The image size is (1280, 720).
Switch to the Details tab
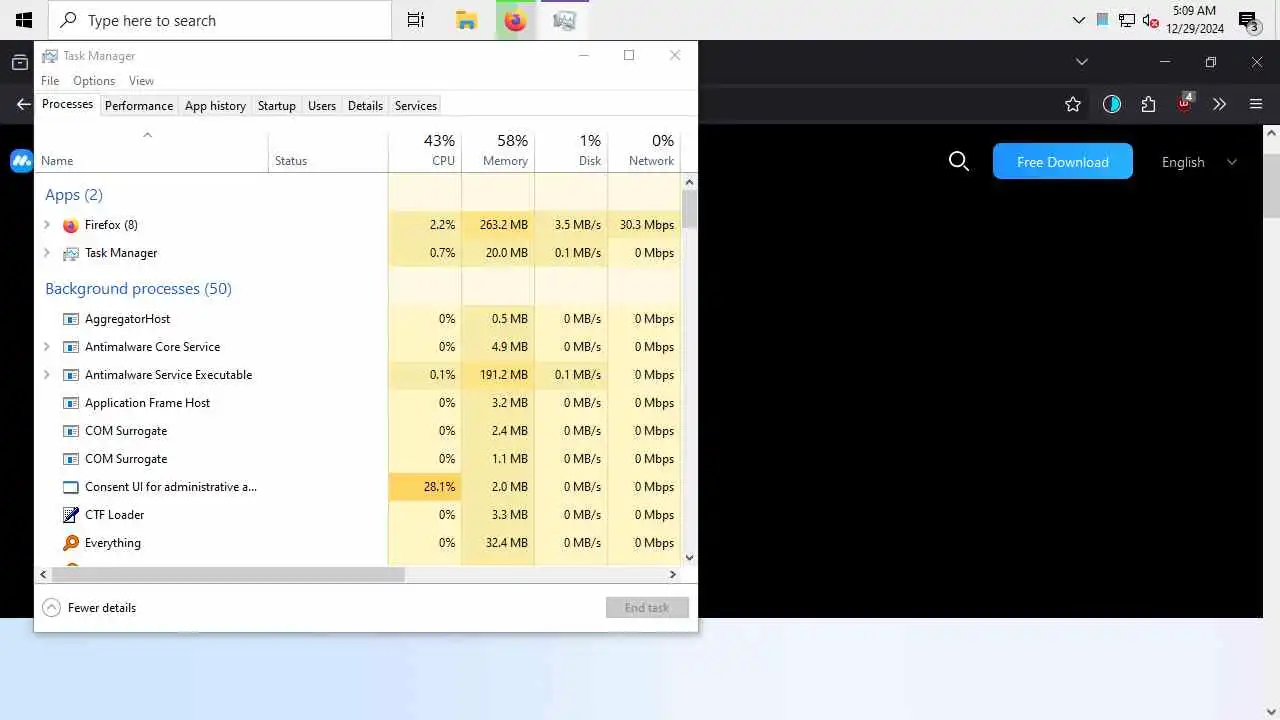click(365, 106)
